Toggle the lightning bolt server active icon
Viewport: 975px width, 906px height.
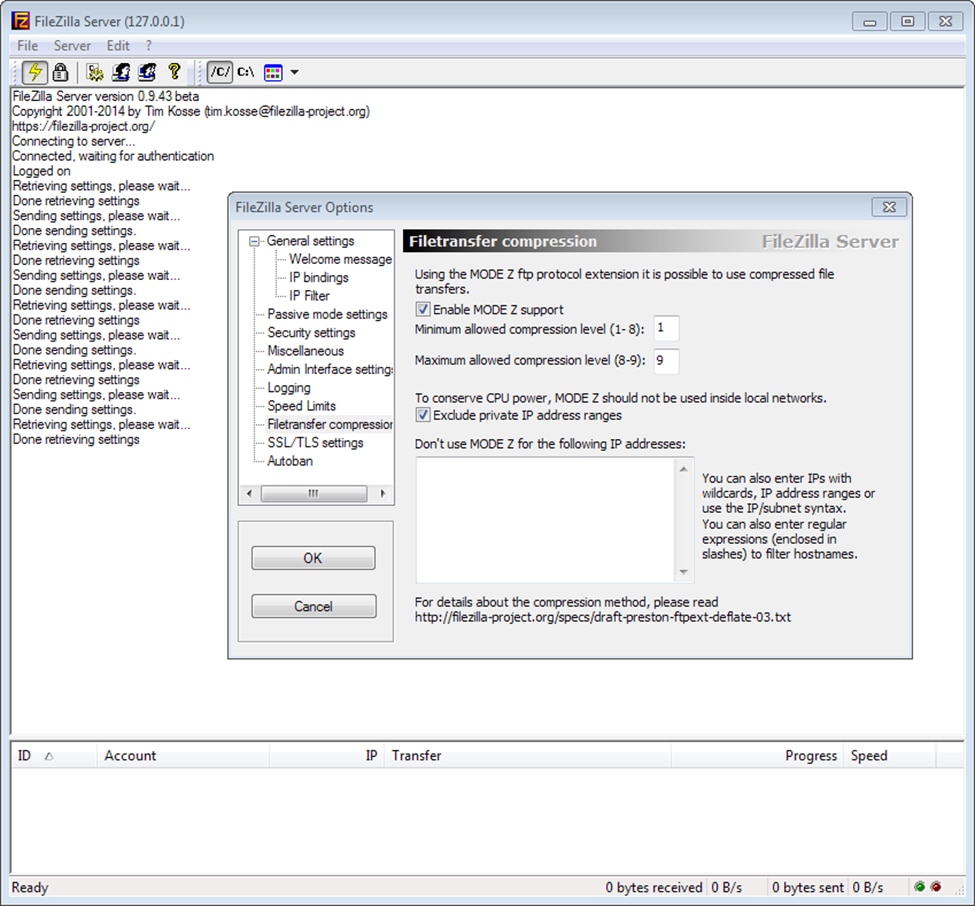[35, 72]
